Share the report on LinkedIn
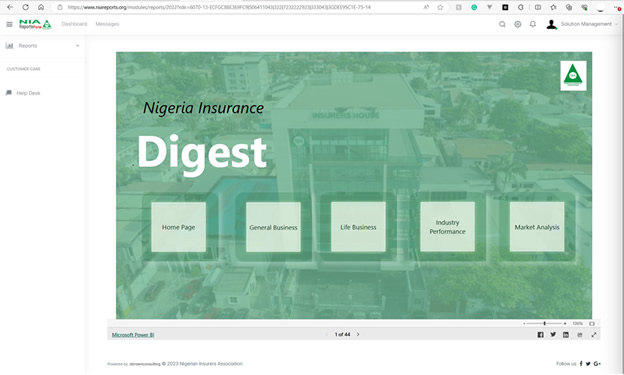 pos(566,335)
